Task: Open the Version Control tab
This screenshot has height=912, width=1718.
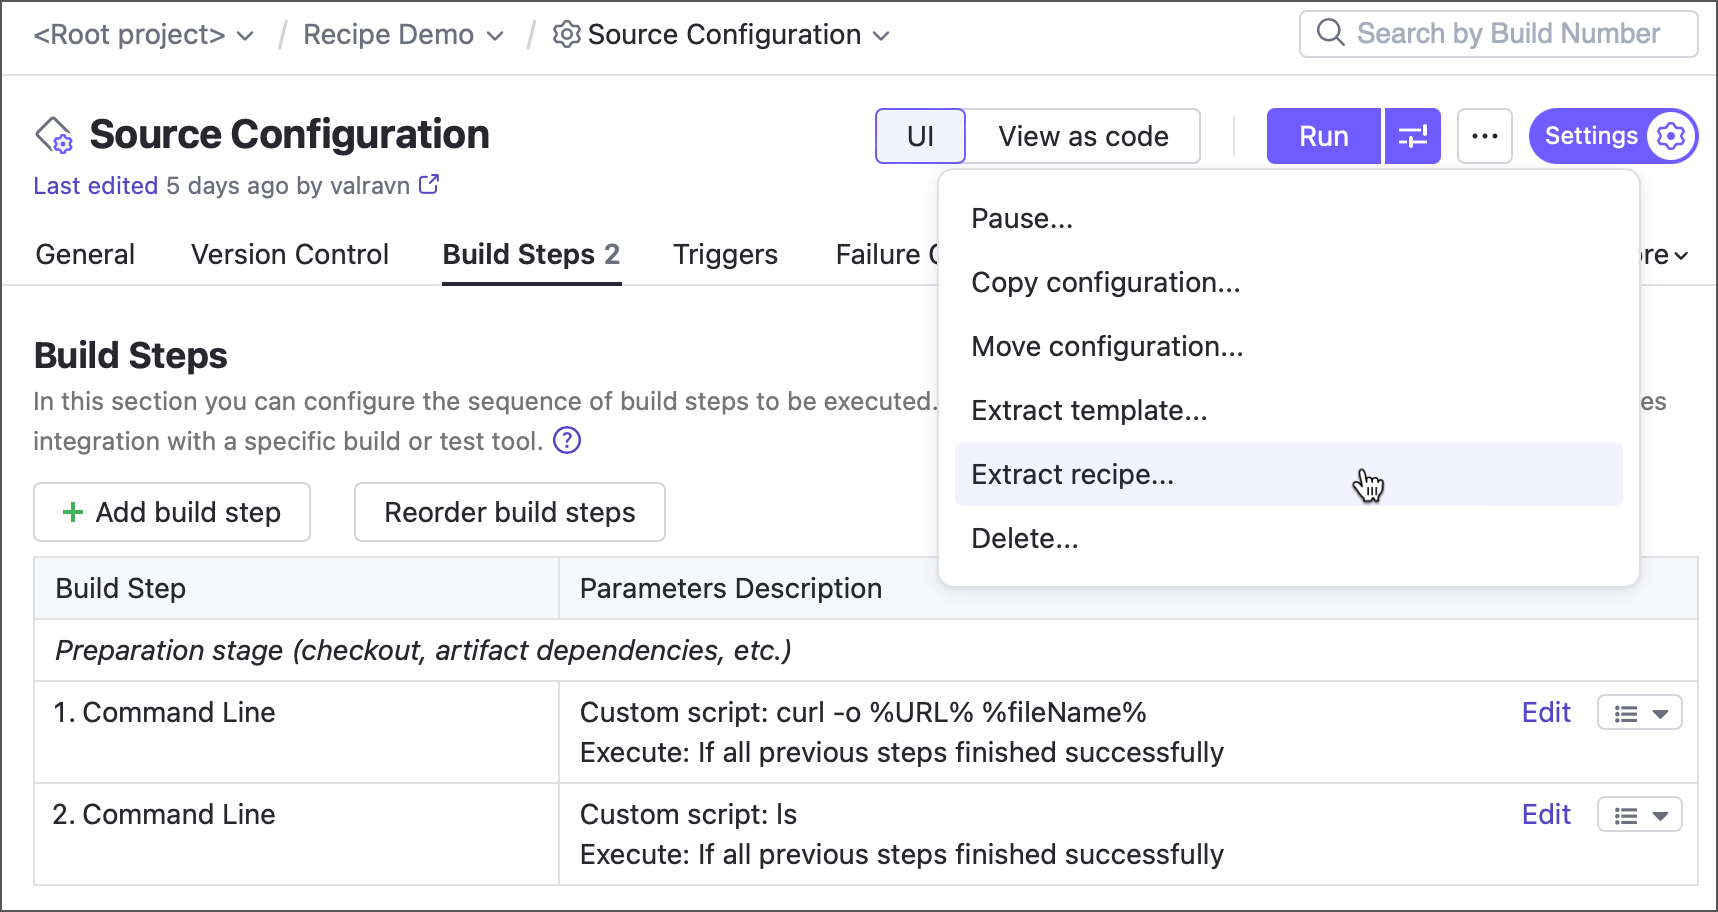Action: point(289,254)
